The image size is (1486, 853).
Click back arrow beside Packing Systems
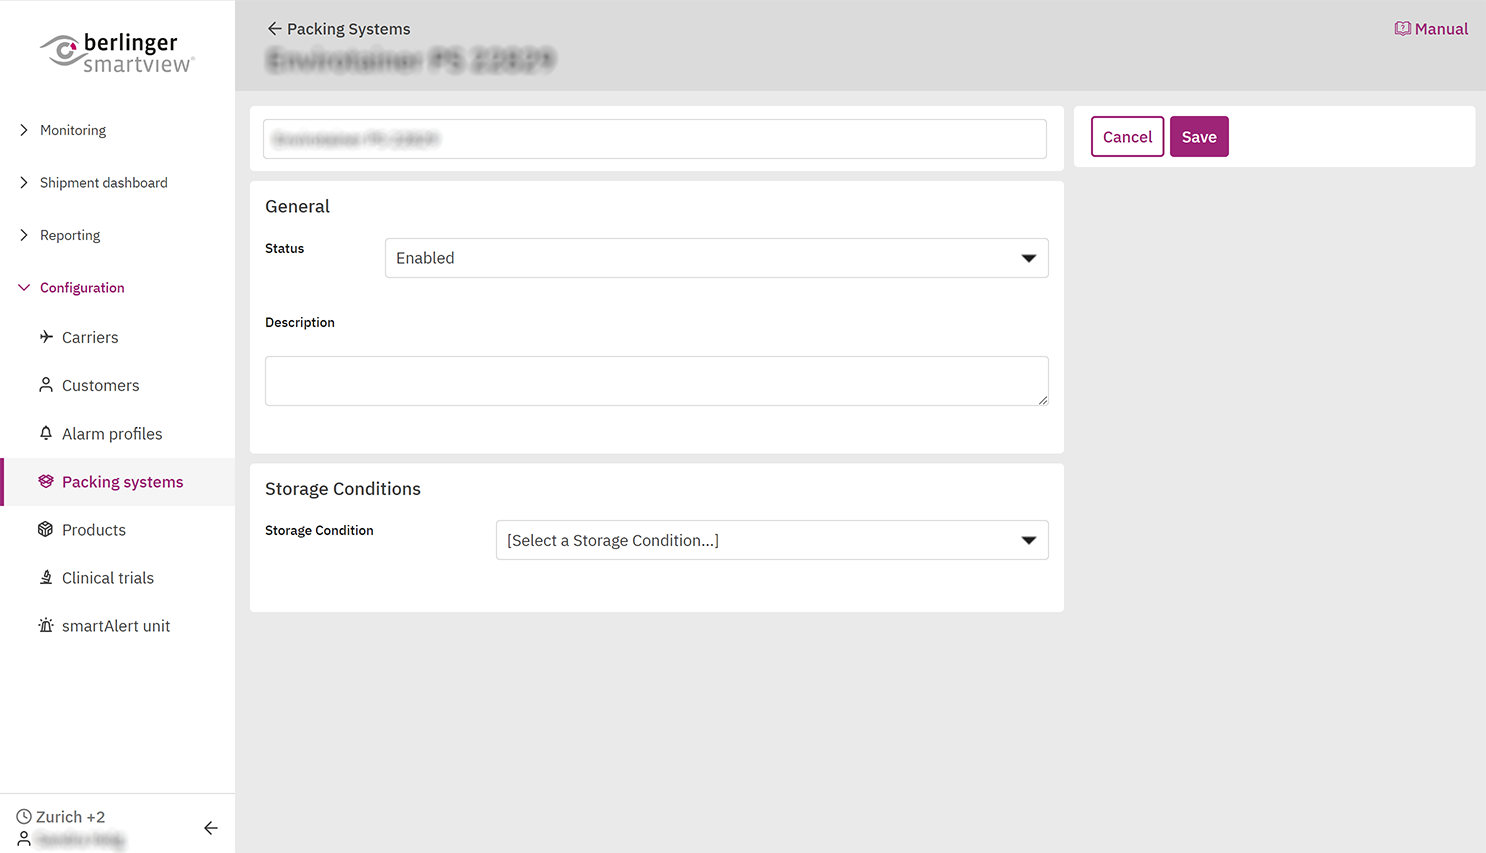click(x=274, y=29)
